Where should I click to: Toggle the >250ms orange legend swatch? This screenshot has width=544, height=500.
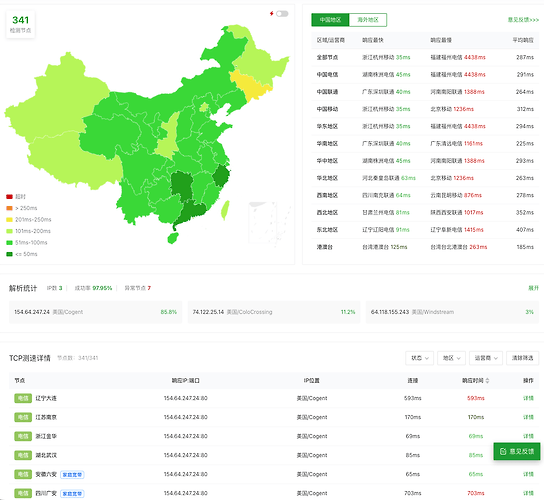9,208
